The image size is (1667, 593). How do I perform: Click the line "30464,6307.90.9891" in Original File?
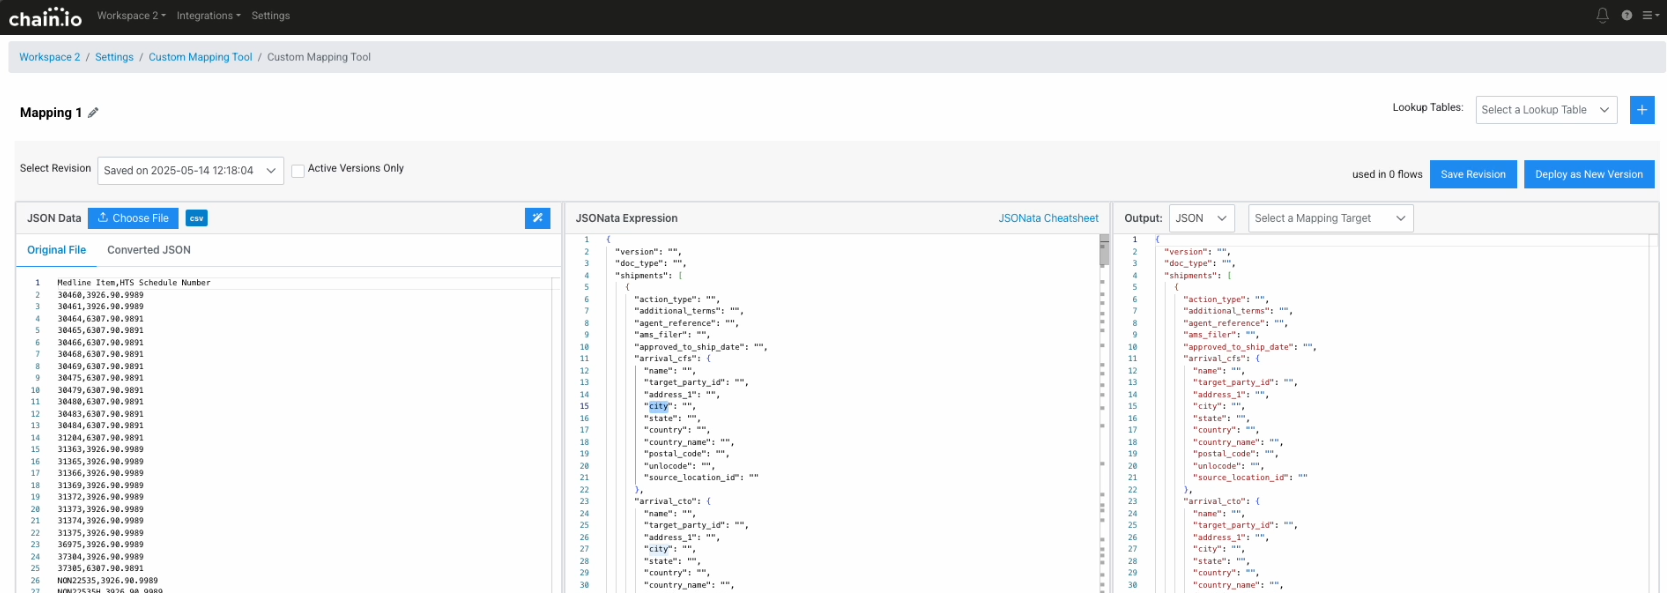pos(100,319)
